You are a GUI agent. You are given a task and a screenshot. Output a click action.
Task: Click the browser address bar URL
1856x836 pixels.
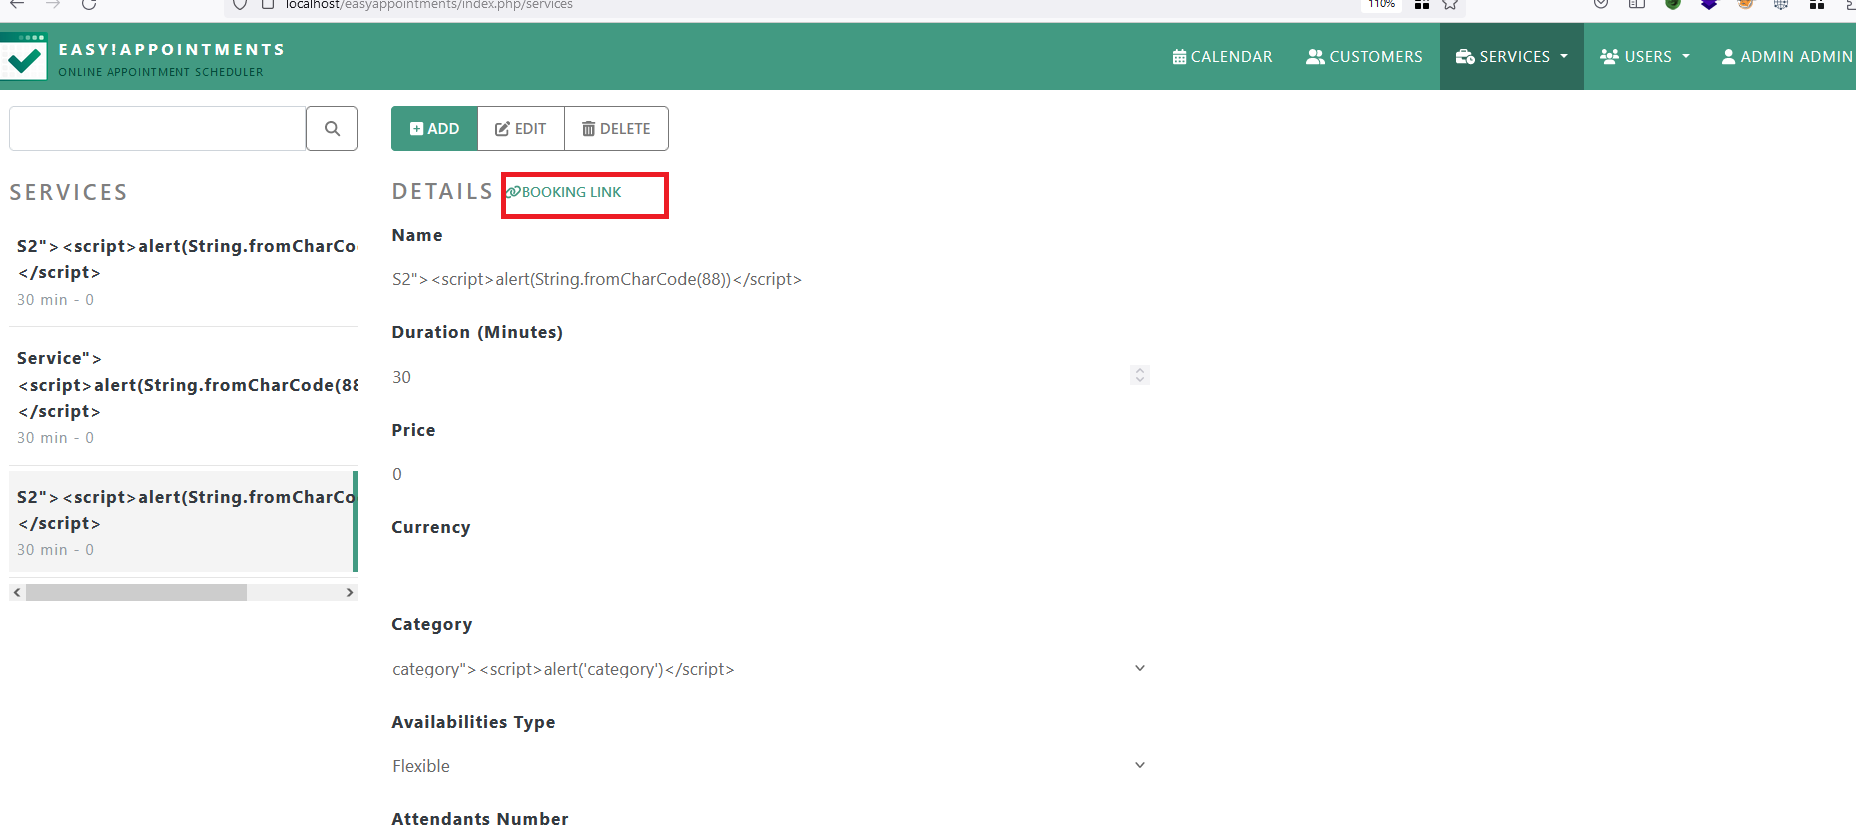coord(429,5)
